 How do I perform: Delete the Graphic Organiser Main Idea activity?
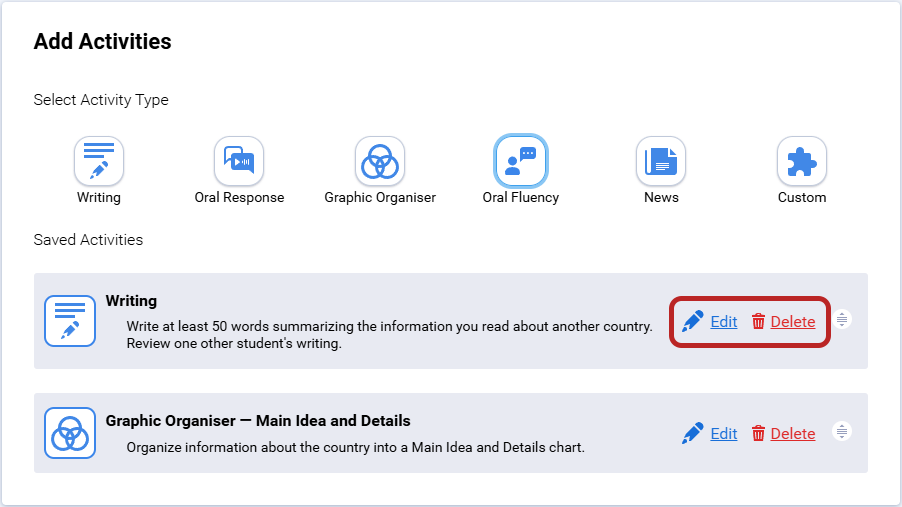793,434
